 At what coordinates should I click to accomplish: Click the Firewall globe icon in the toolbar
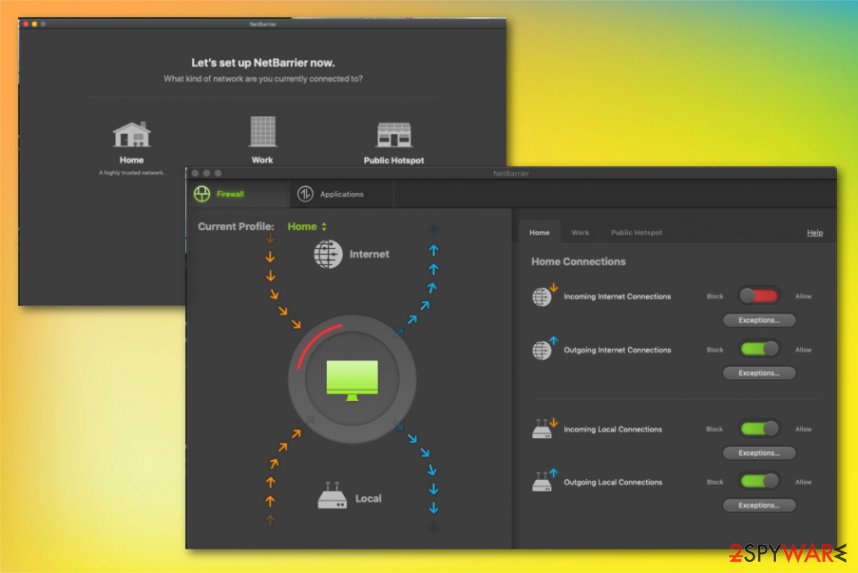(x=202, y=194)
